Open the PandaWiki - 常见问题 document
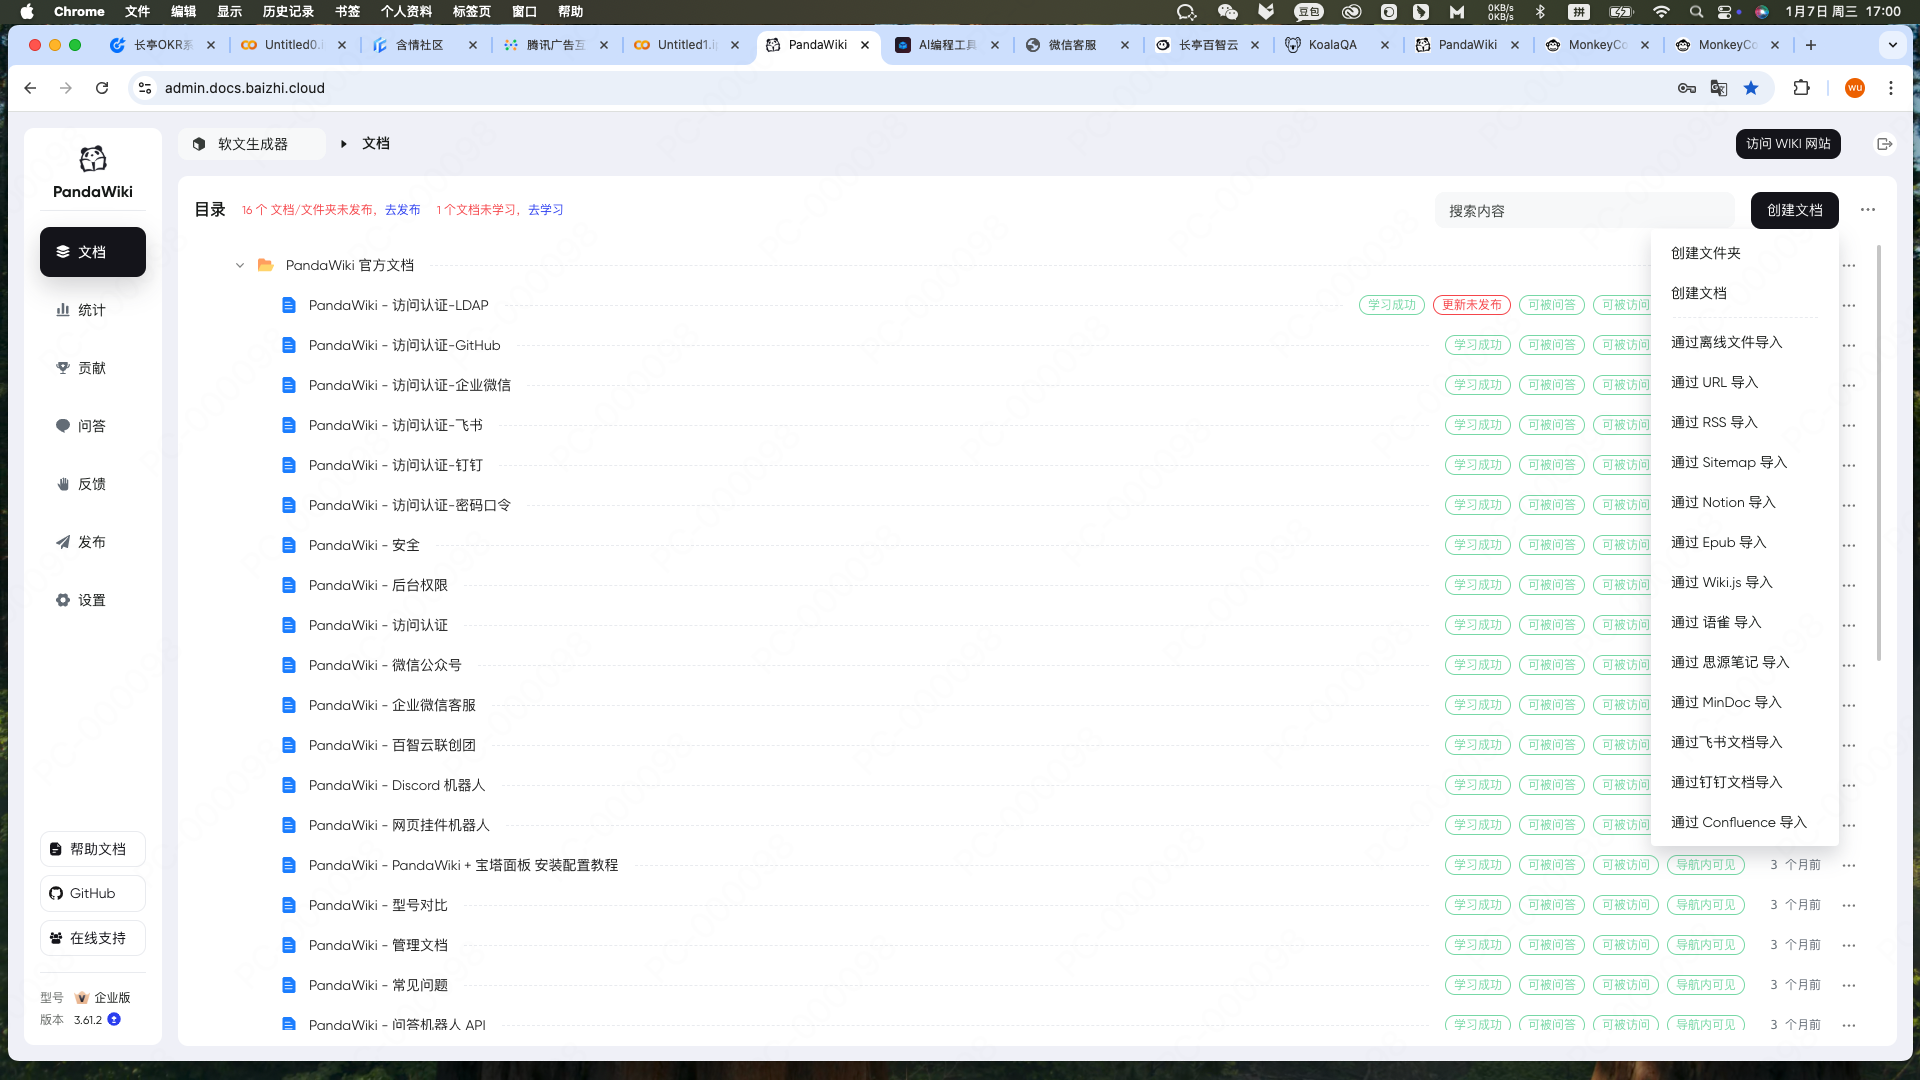 pos(378,985)
